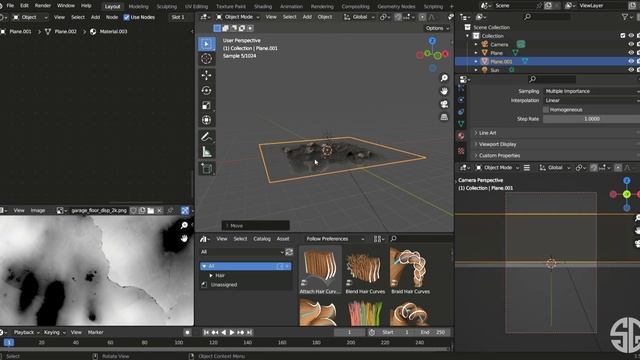Select the Transform tool

pos(207,120)
